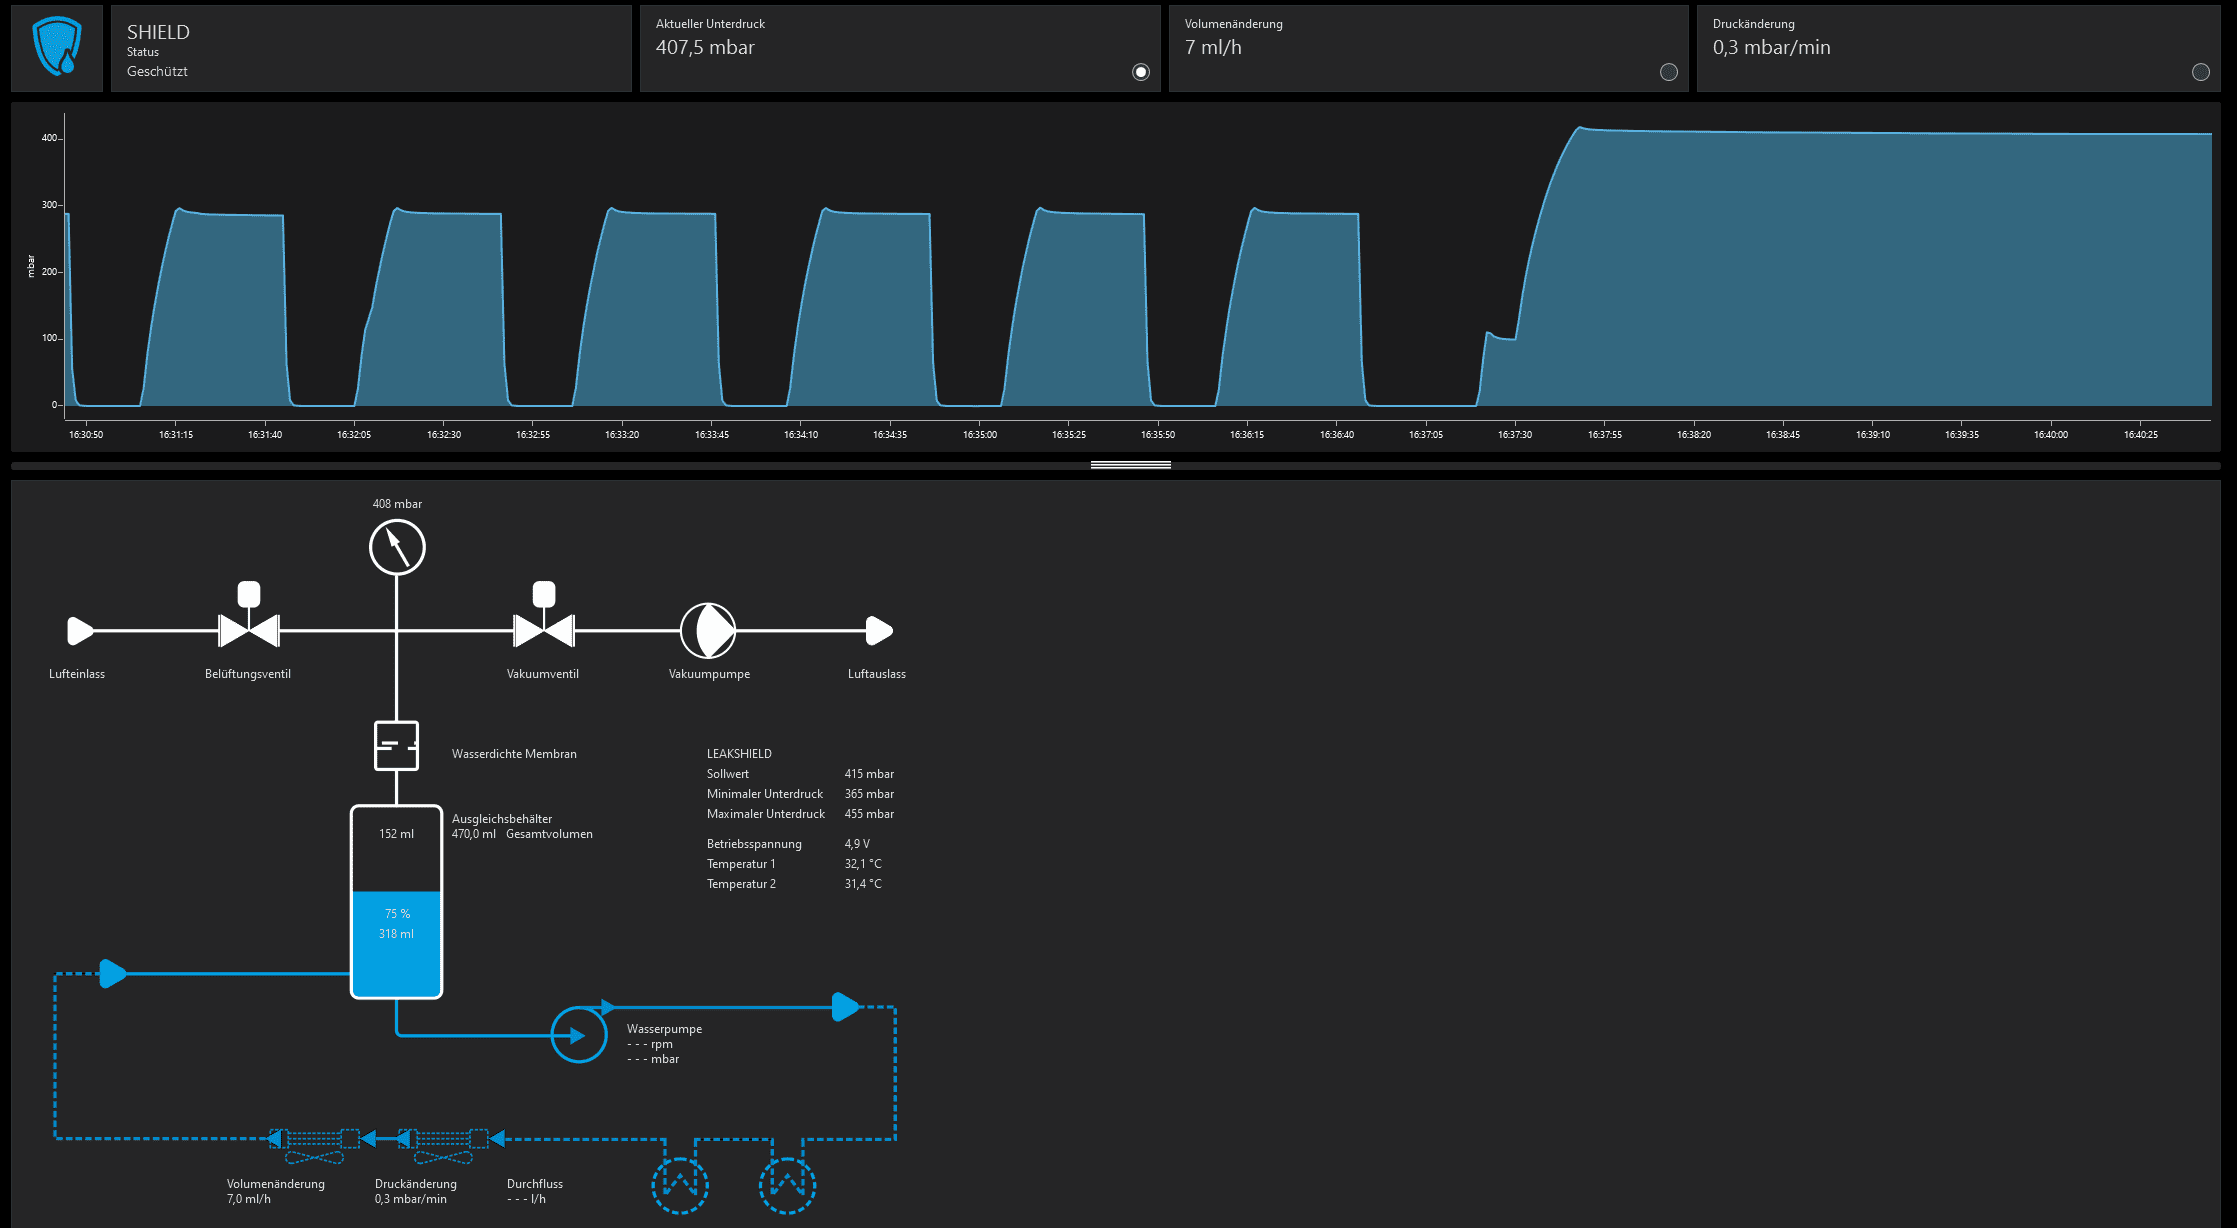Click the splitter handle between chart and diagram
Screen dimensions: 2237x1228
[1130, 465]
